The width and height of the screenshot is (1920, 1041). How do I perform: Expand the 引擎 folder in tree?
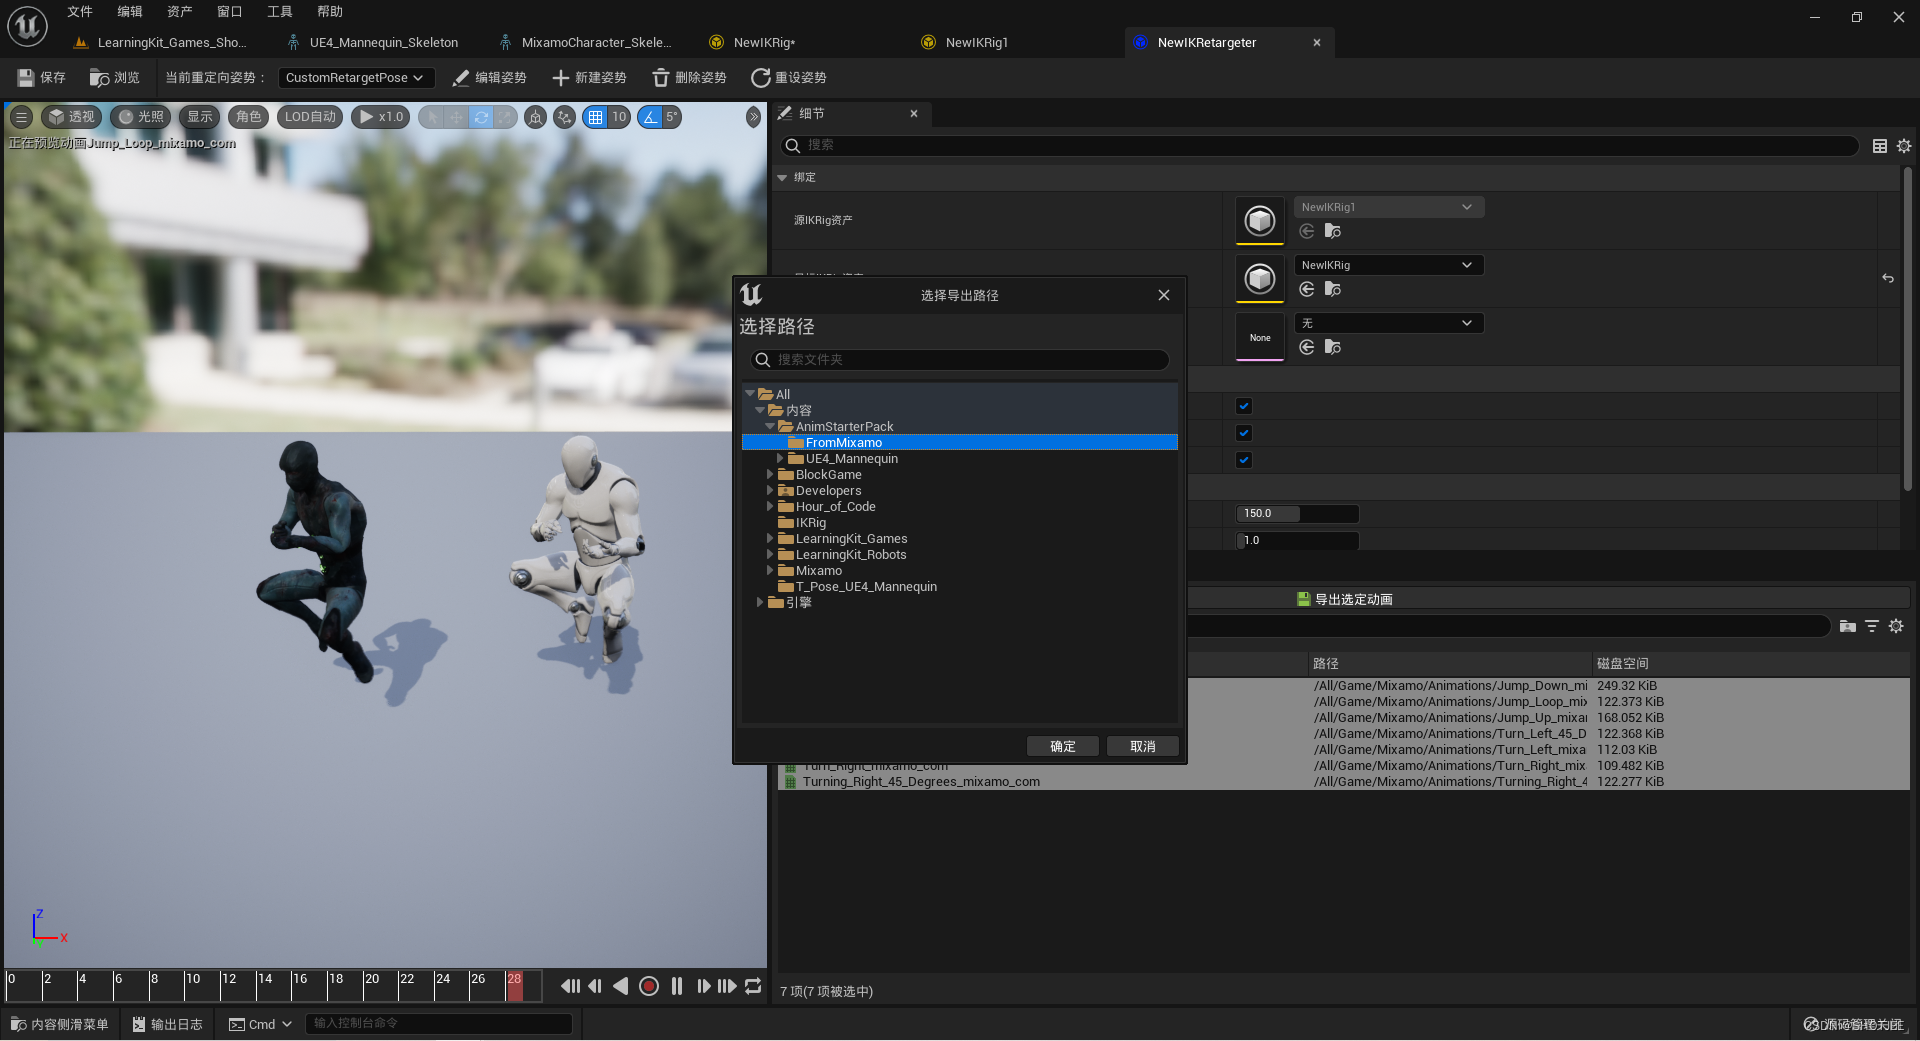760,603
